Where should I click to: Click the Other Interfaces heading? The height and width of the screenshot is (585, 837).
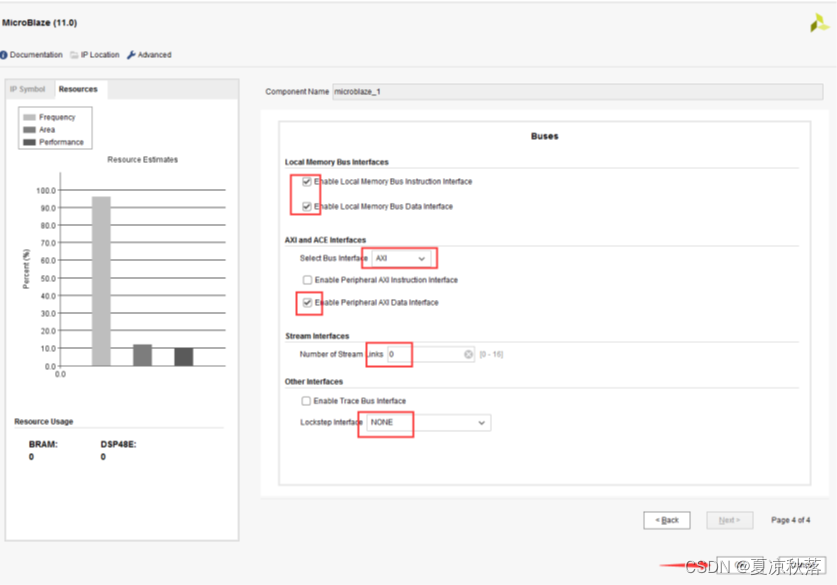[314, 382]
